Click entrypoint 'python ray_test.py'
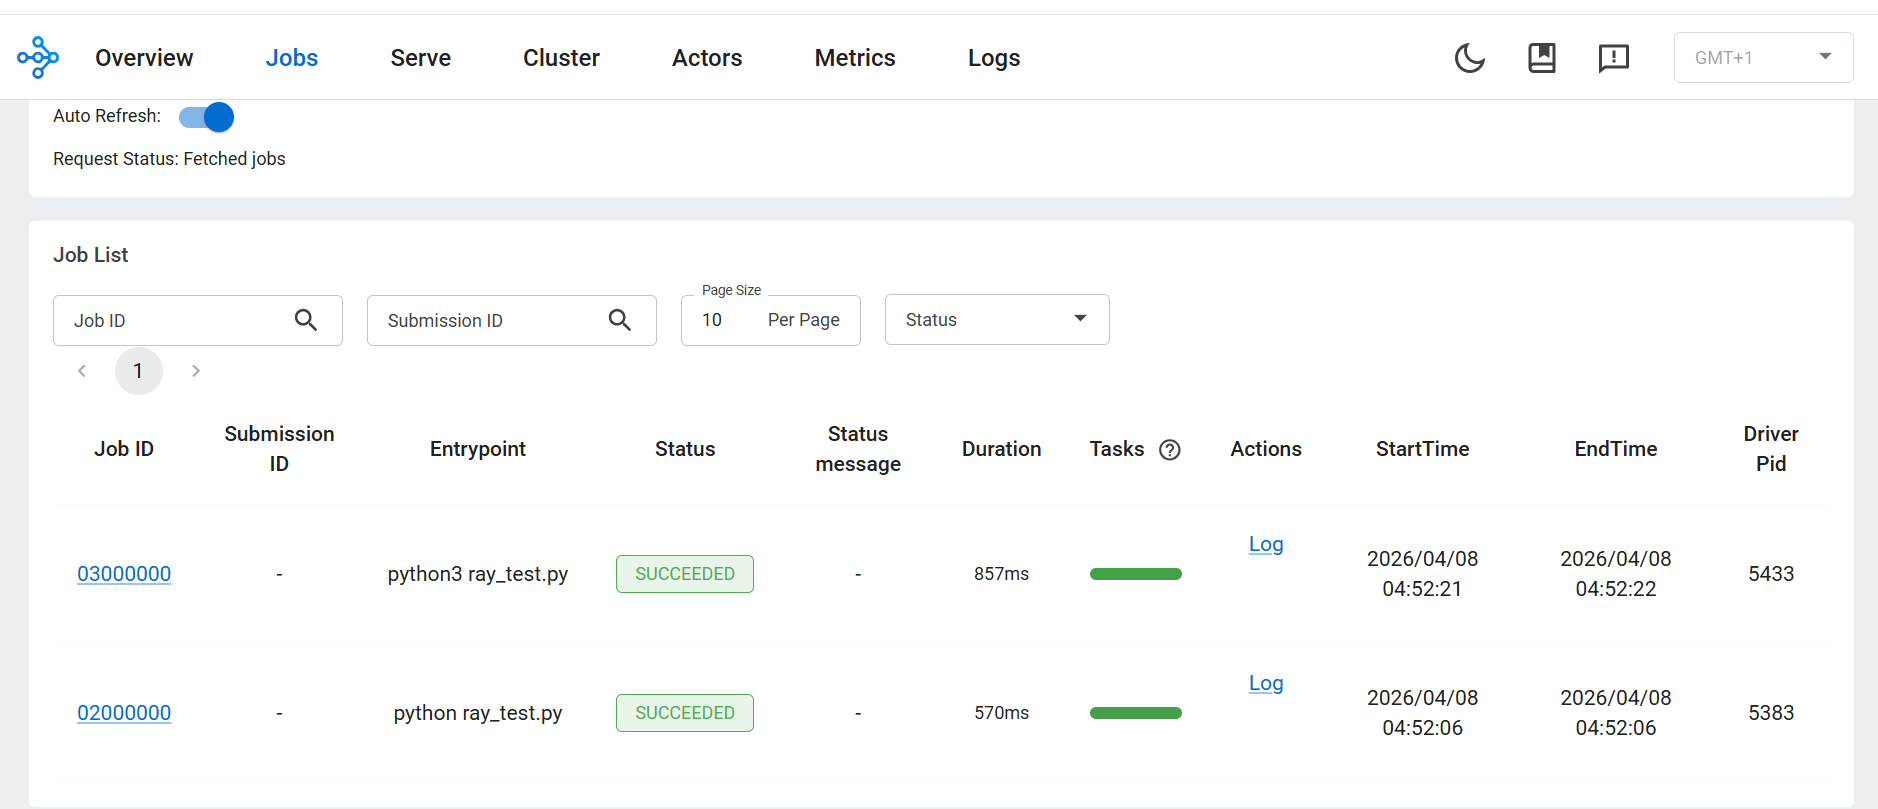 pos(478,713)
